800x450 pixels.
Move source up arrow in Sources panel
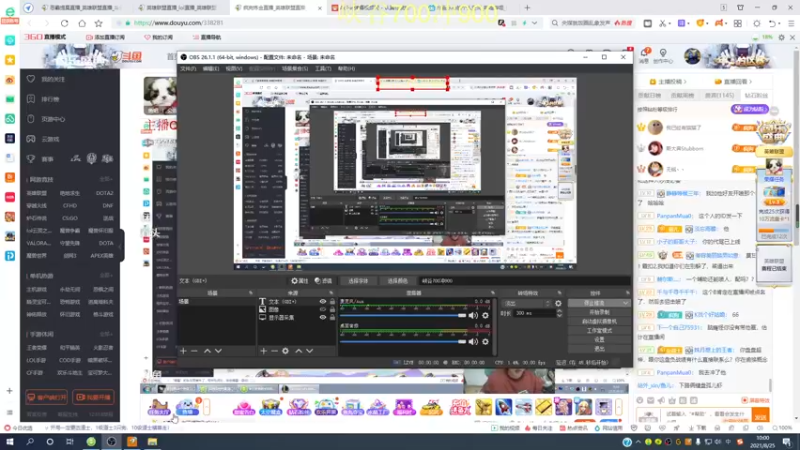[298, 351]
